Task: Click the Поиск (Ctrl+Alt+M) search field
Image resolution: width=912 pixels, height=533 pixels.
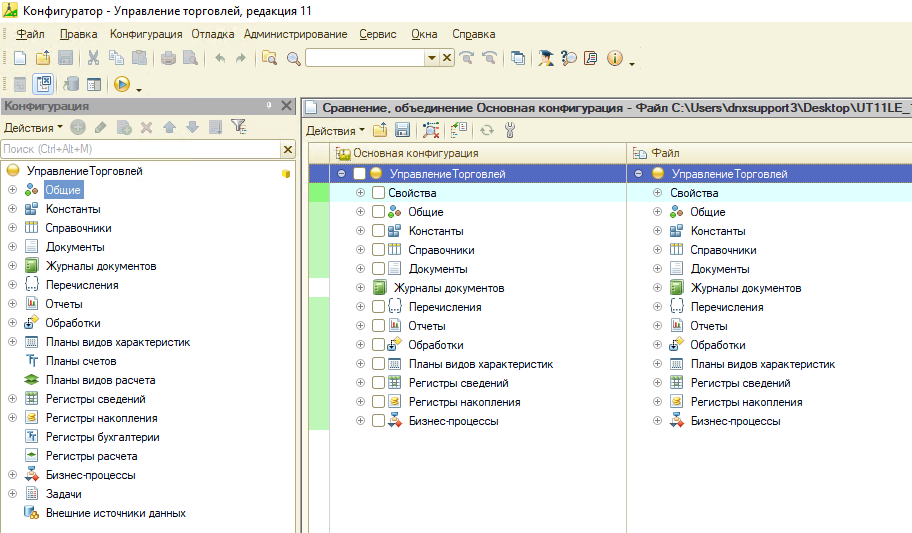Action: (x=140, y=149)
